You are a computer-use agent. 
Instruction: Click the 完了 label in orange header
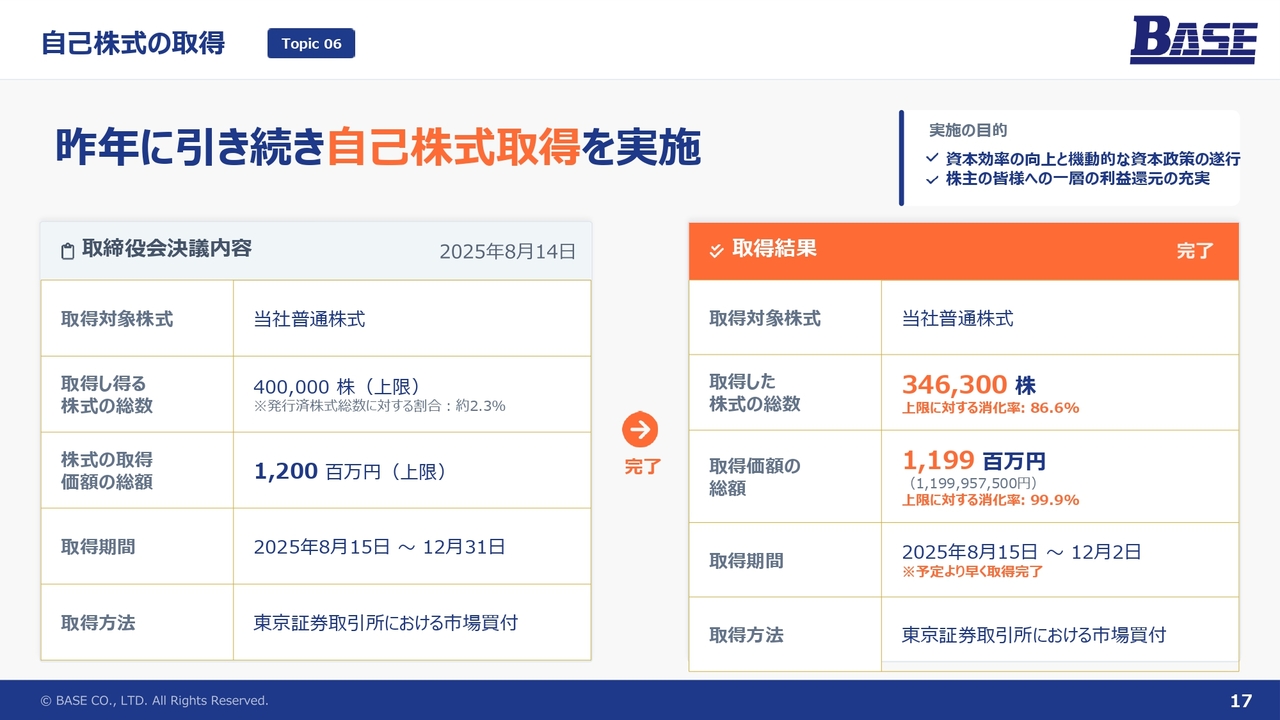point(1194,251)
